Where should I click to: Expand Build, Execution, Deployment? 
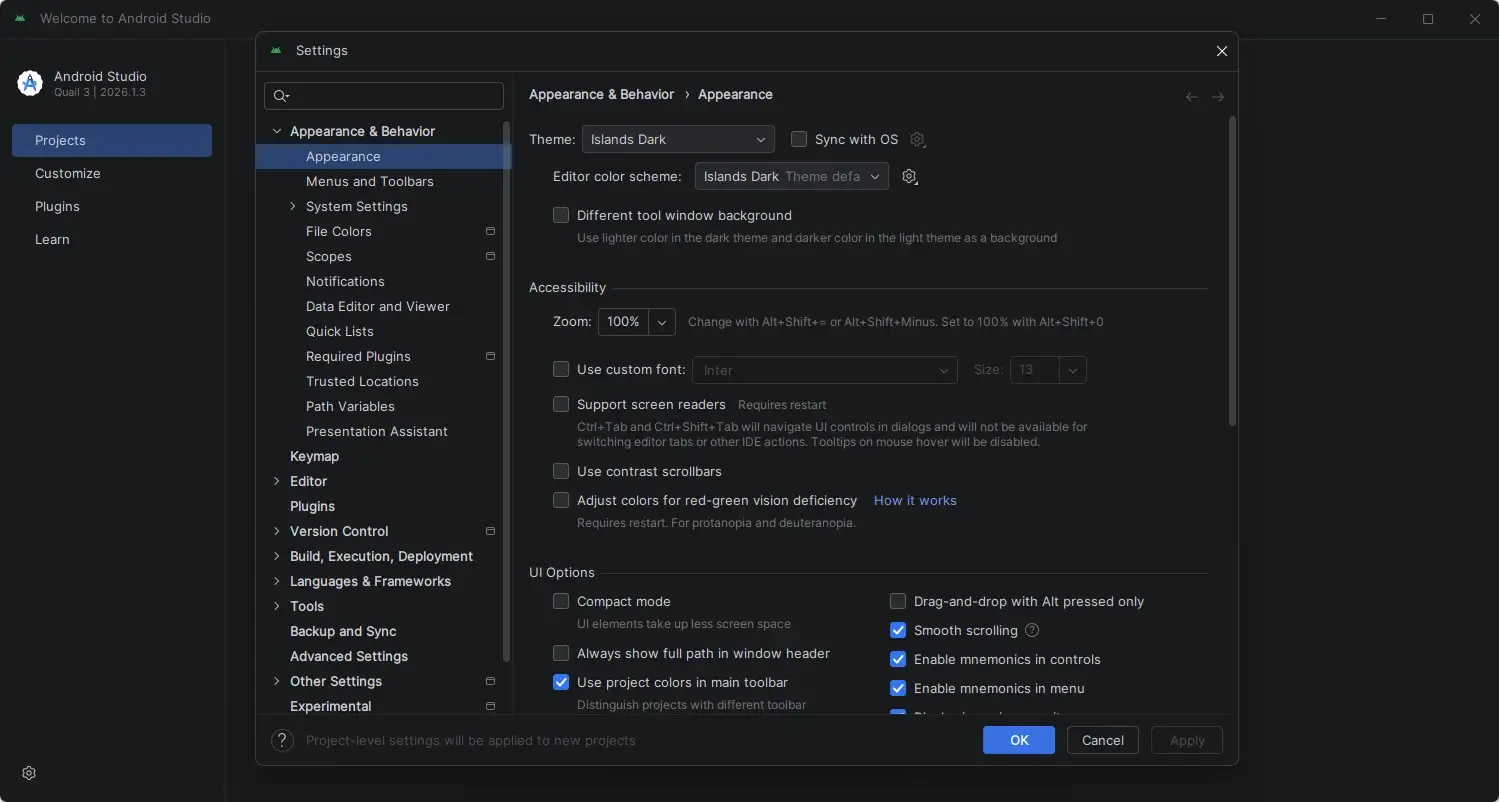click(277, 556)
